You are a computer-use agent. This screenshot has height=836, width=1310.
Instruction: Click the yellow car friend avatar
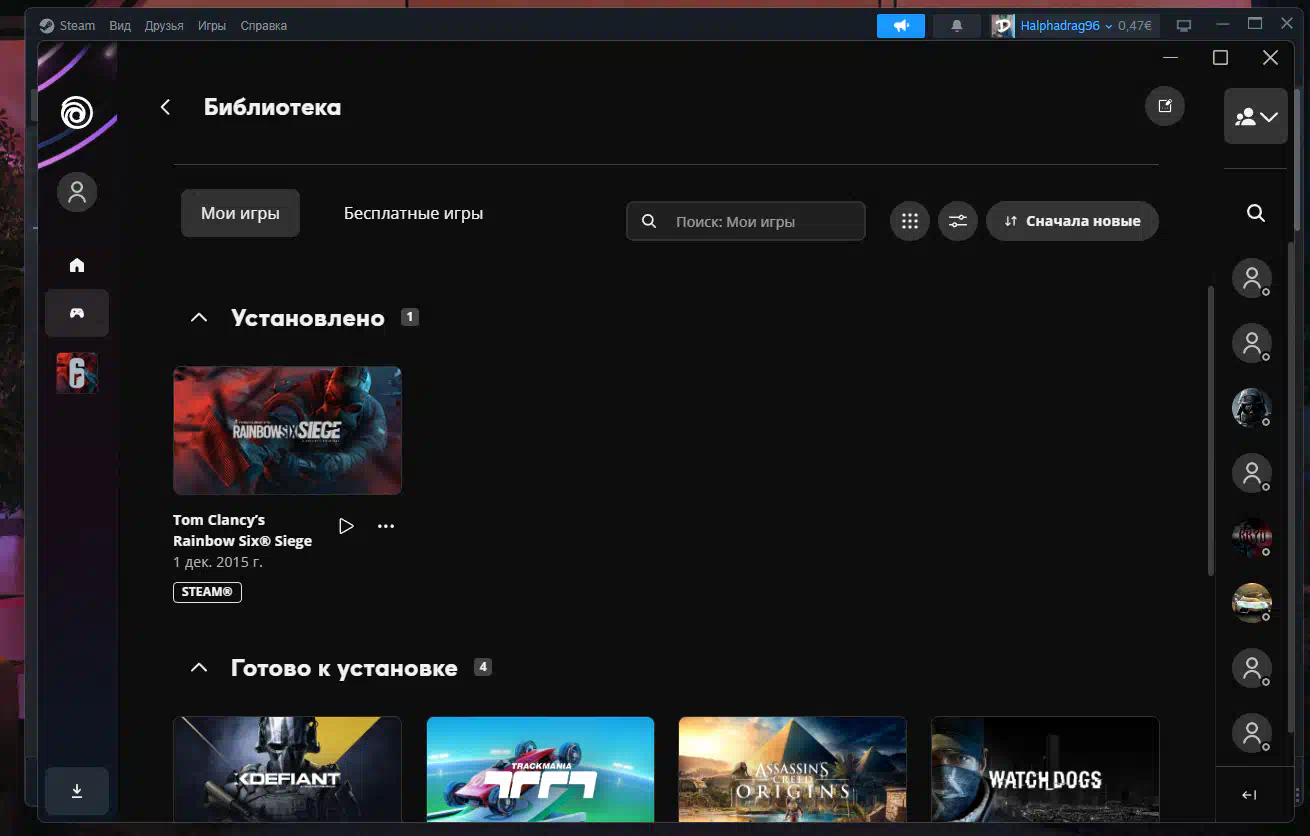(1251, 603)
